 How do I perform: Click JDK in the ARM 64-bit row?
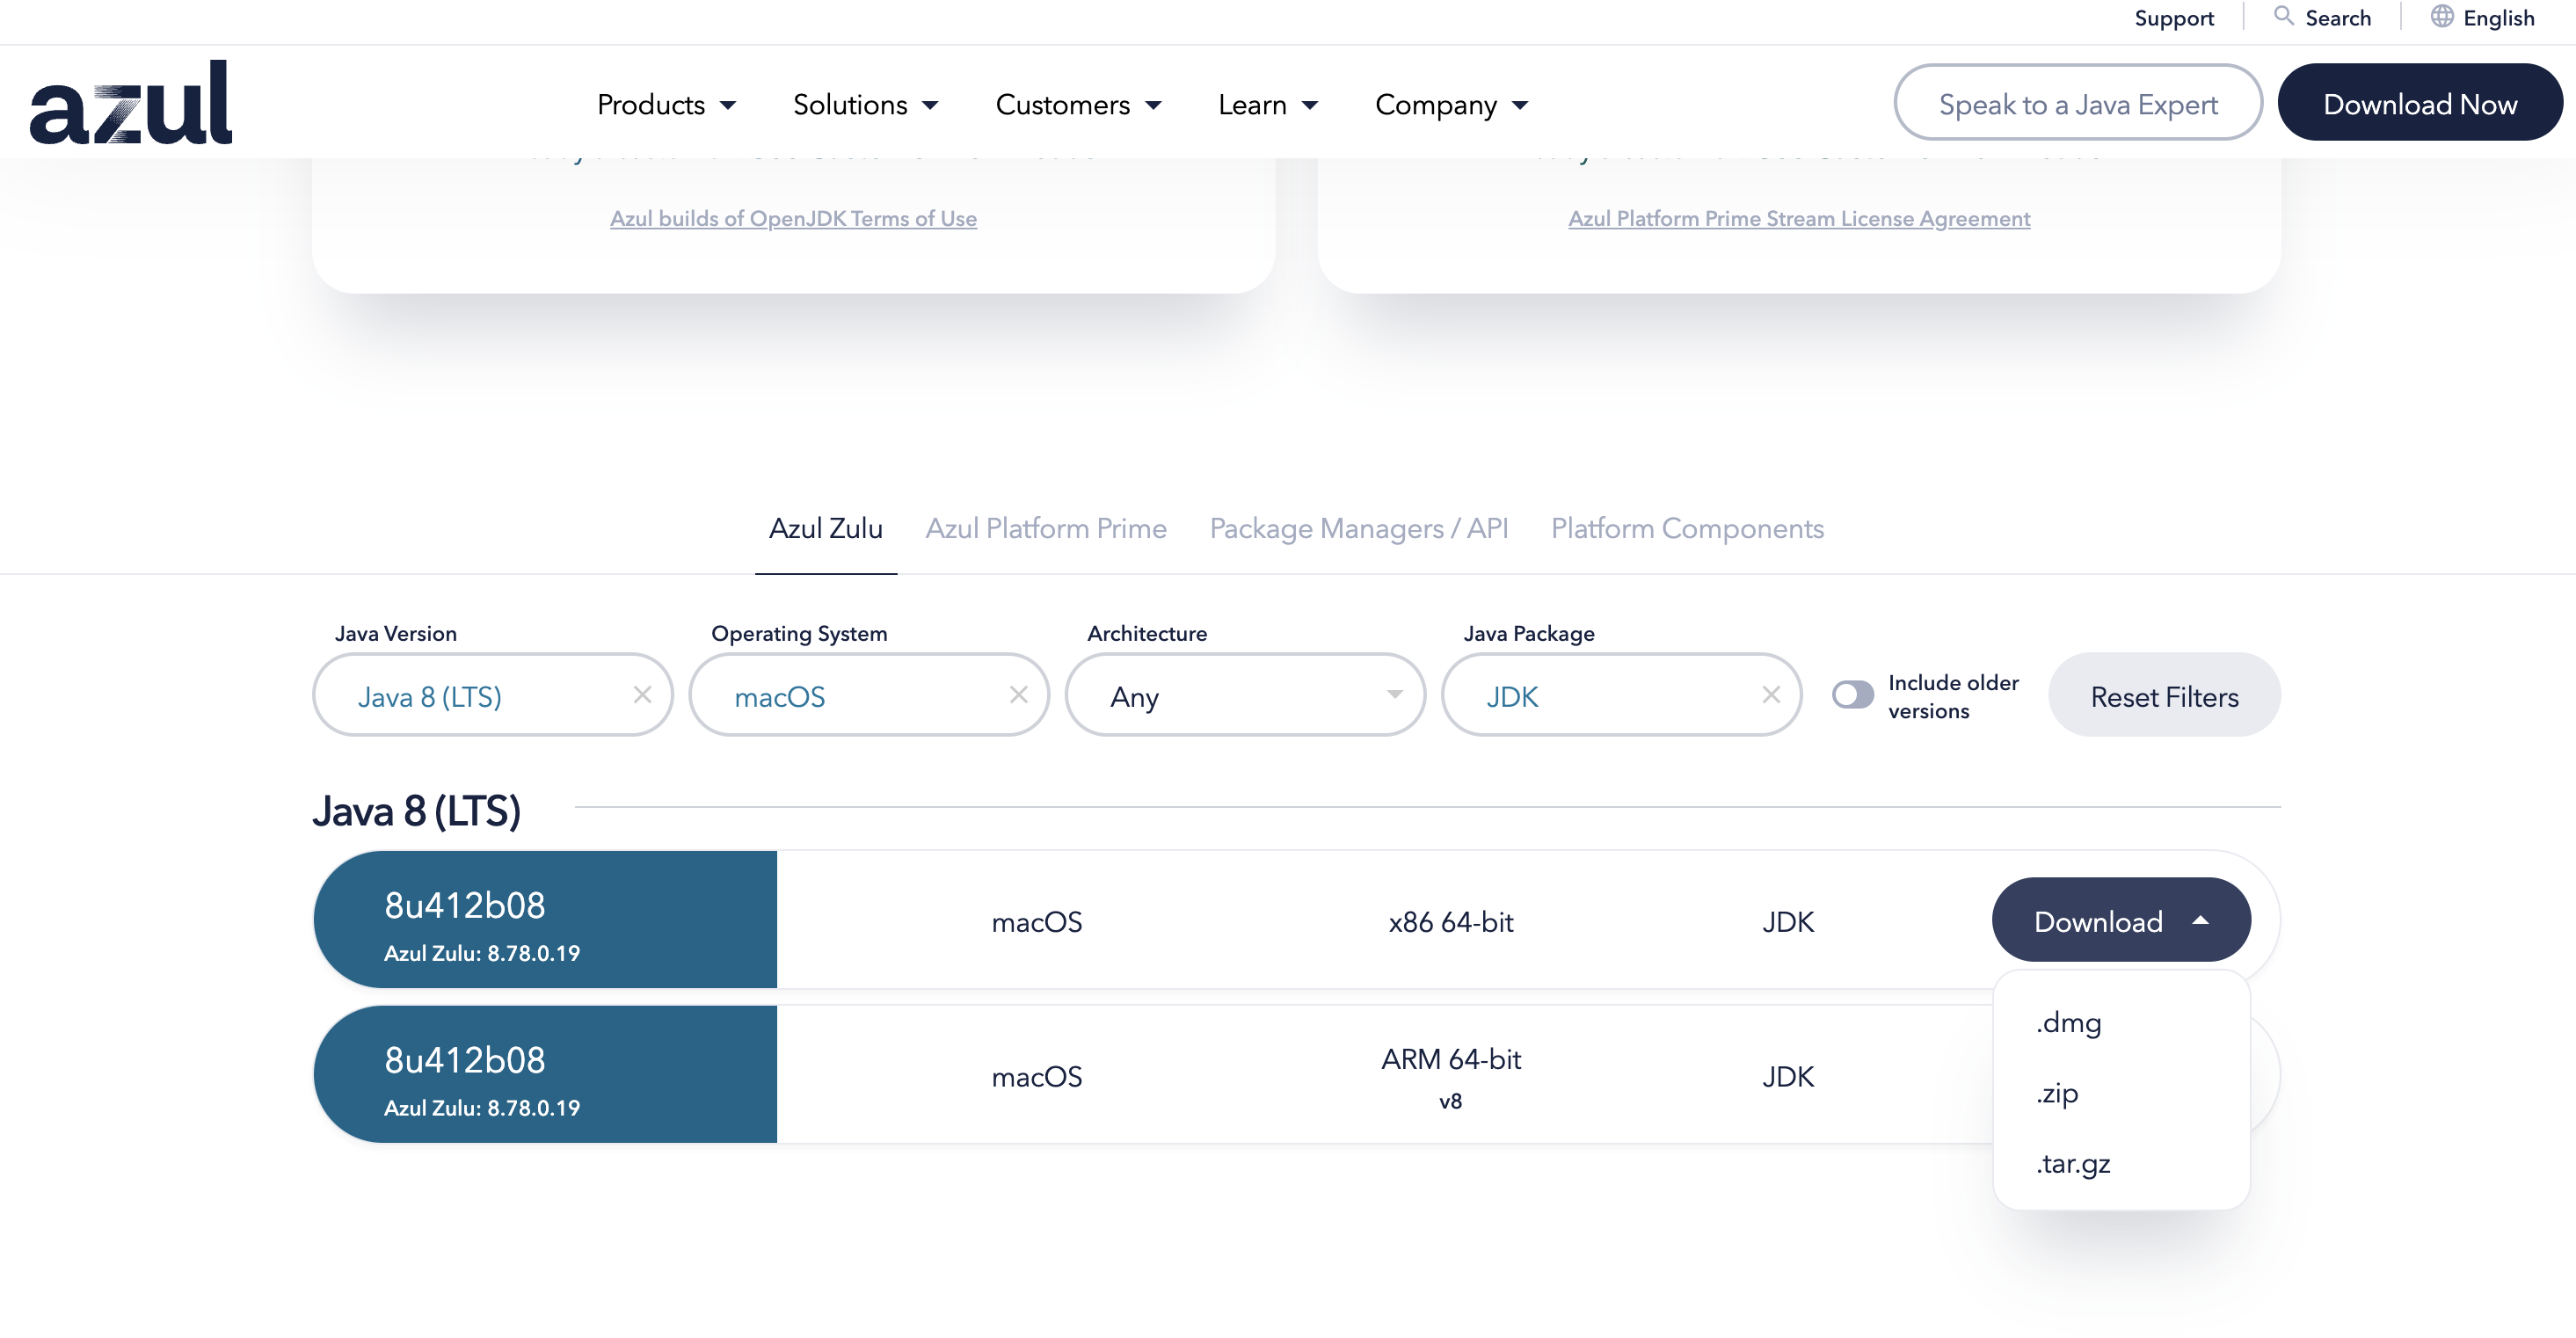click(x=1787, y=1077)
